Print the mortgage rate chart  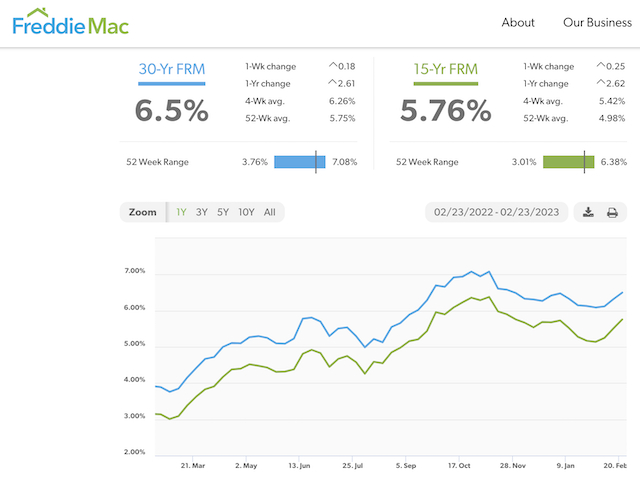click(x=612, y=212)
